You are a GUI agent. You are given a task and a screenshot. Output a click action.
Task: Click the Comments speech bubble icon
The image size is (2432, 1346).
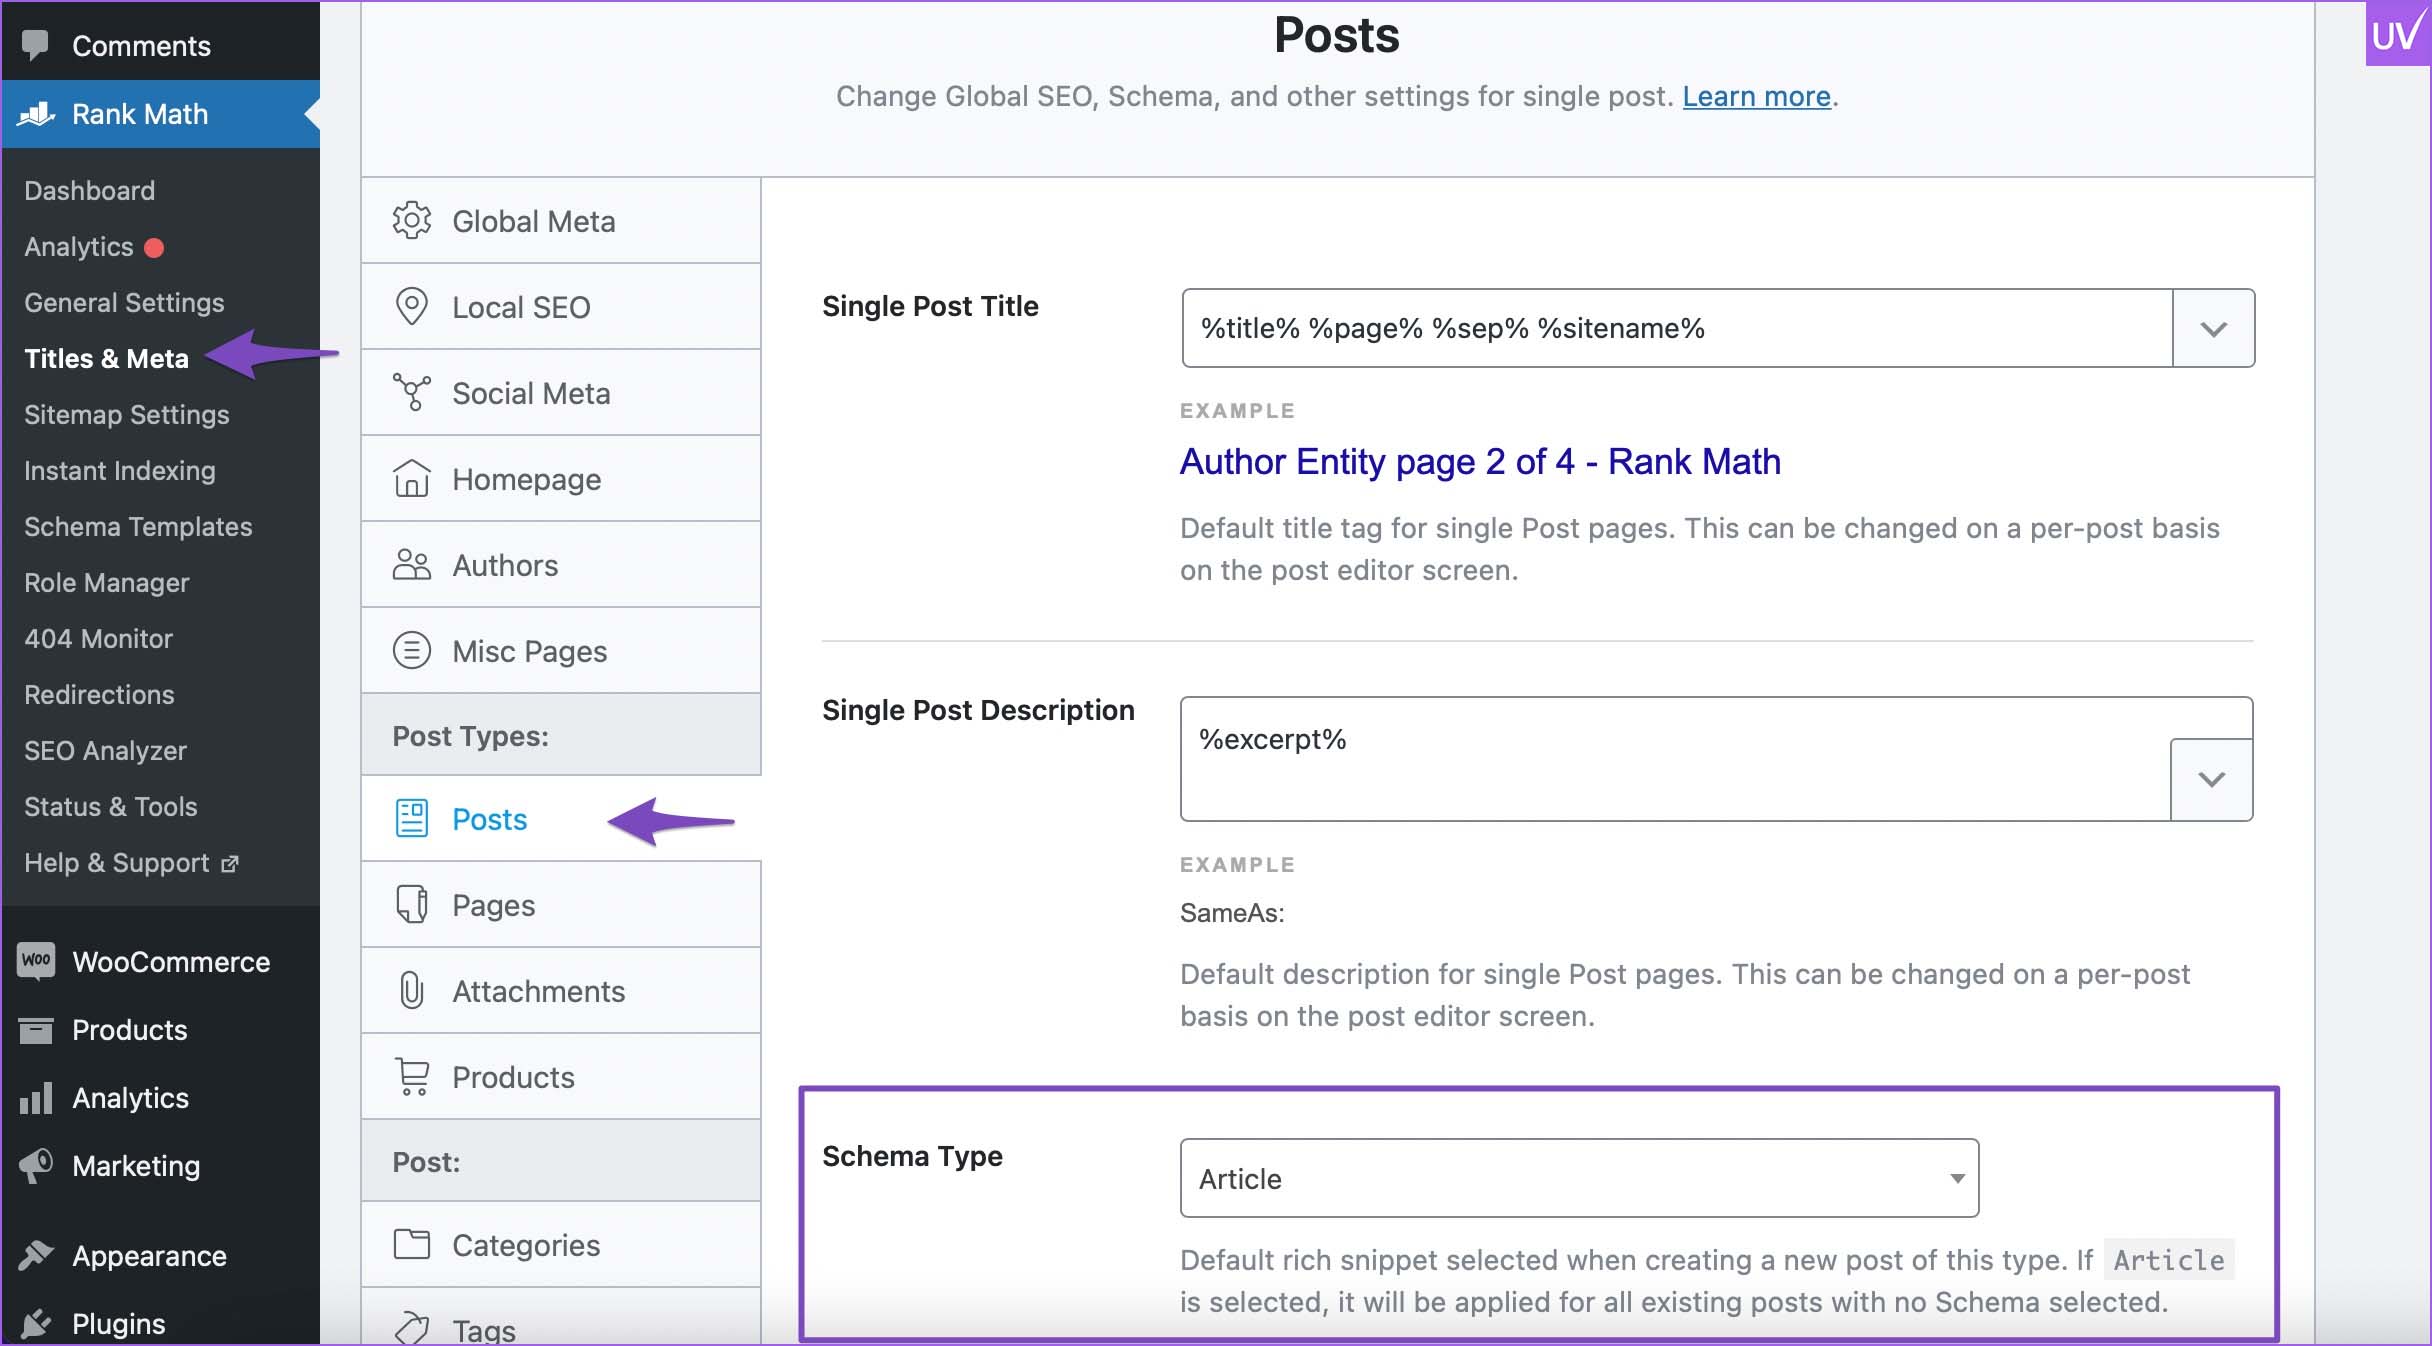click(36, 45)
